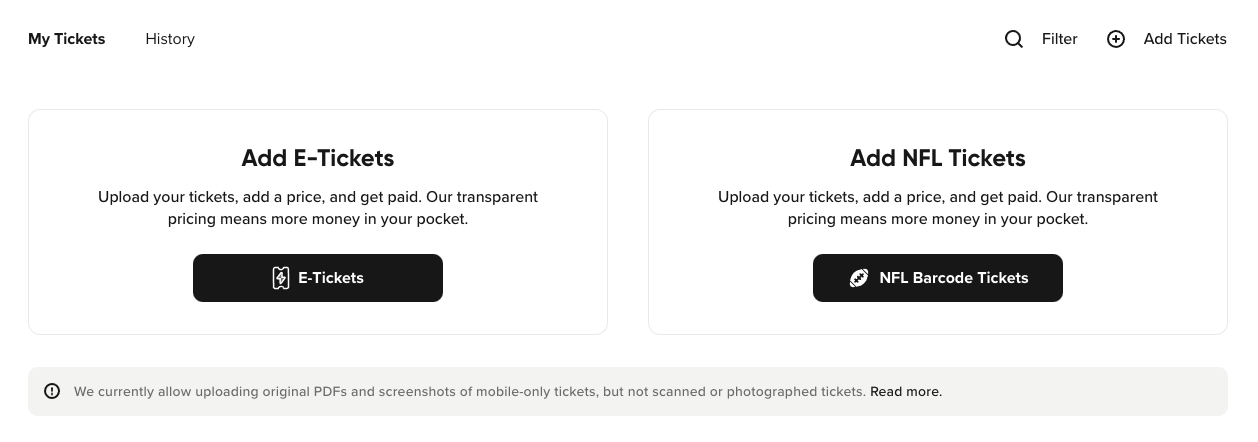The image size is (1258, 442).
Task: Click the exclamation info icon in notice
Action: [52, 391]
